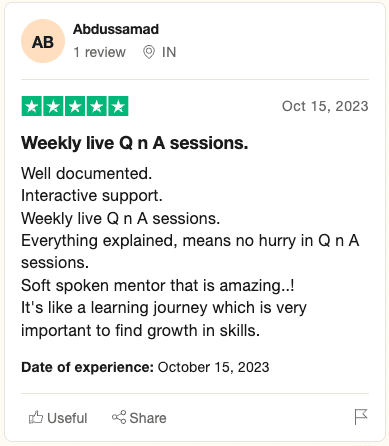The height and width of the screenshot is (446, 389).
Task: Click the location pin icon
Action: (x=149, y=52)
